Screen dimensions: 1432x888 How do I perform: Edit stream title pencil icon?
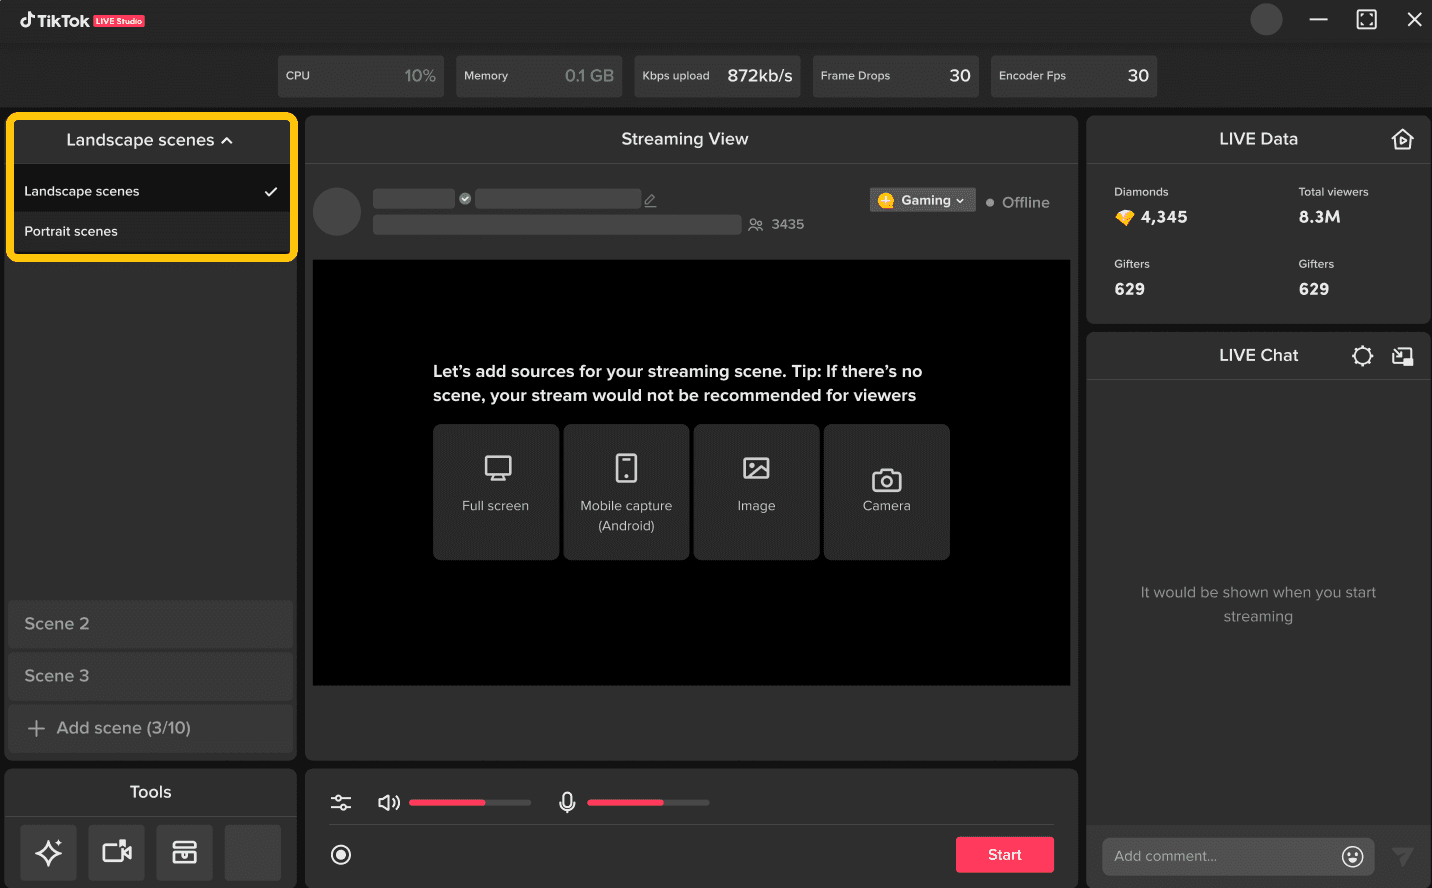click(x=650, y=200)
